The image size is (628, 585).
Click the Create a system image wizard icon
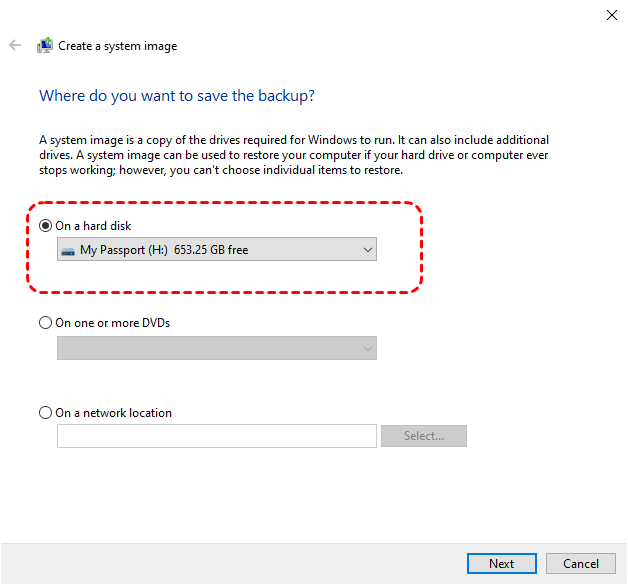point(45,46)
